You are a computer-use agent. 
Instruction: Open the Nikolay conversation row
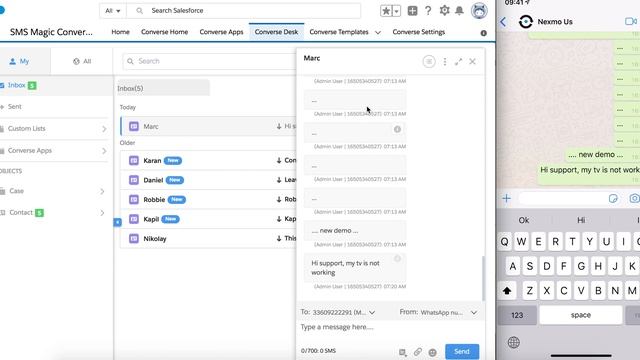[x=209, y=239]
